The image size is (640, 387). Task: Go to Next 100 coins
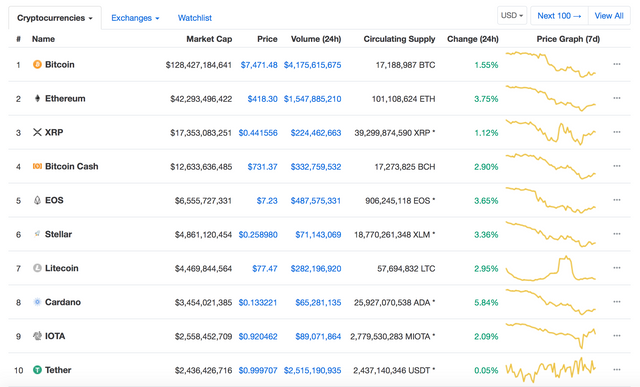click(x=559, y=16)
